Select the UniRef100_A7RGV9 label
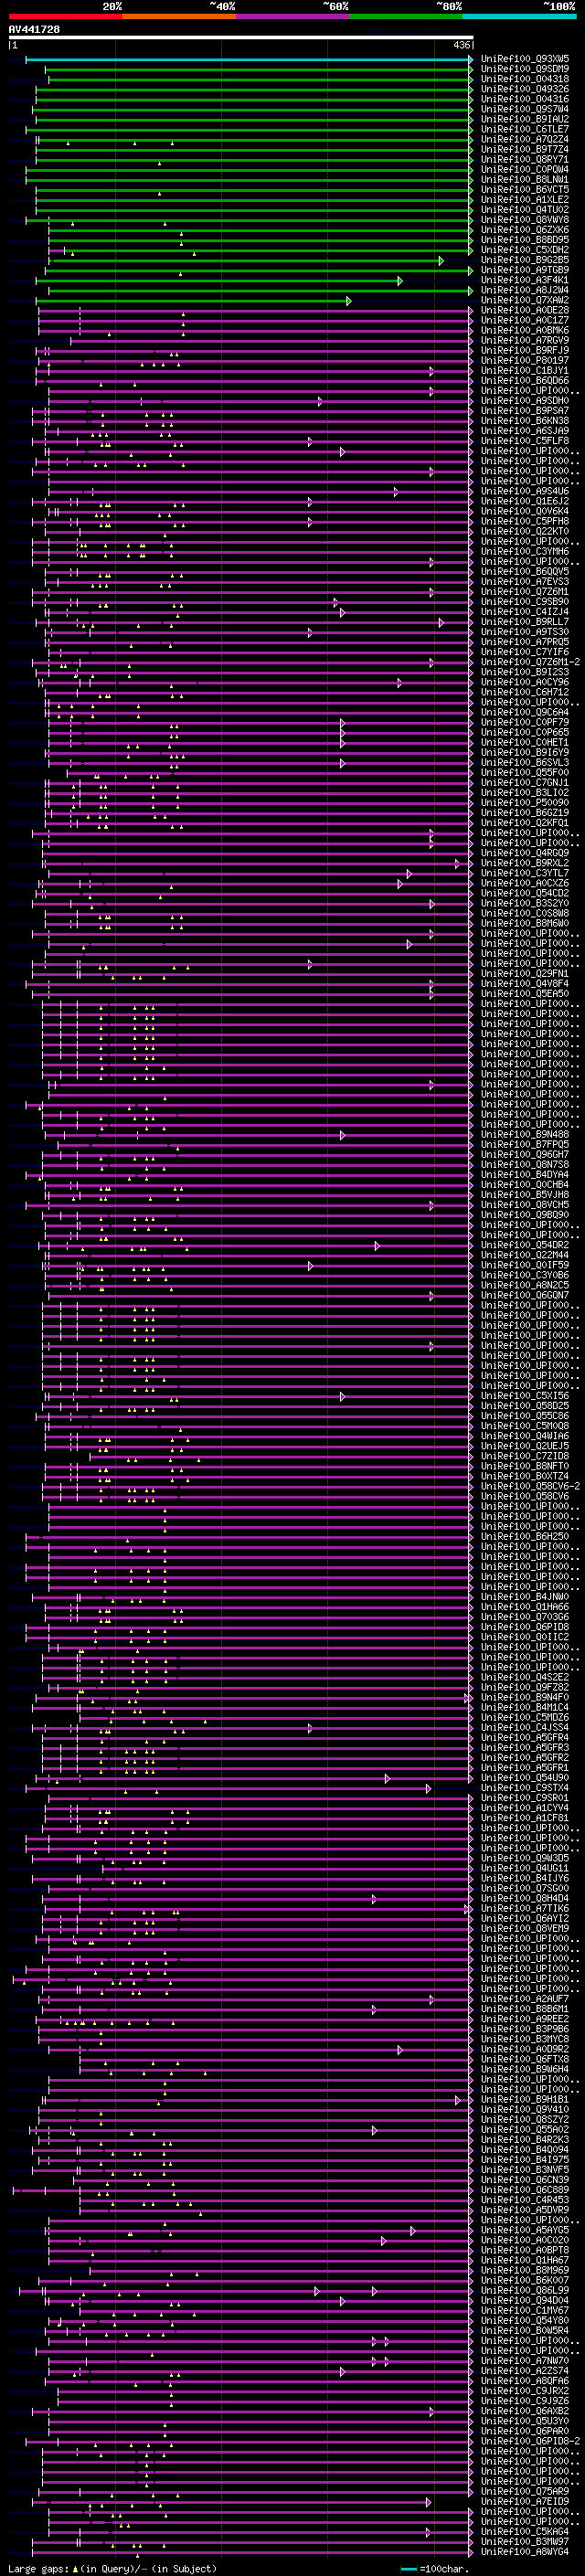Image resolution: width=585 pixels, height=2576 pixels. click(525, 341)
